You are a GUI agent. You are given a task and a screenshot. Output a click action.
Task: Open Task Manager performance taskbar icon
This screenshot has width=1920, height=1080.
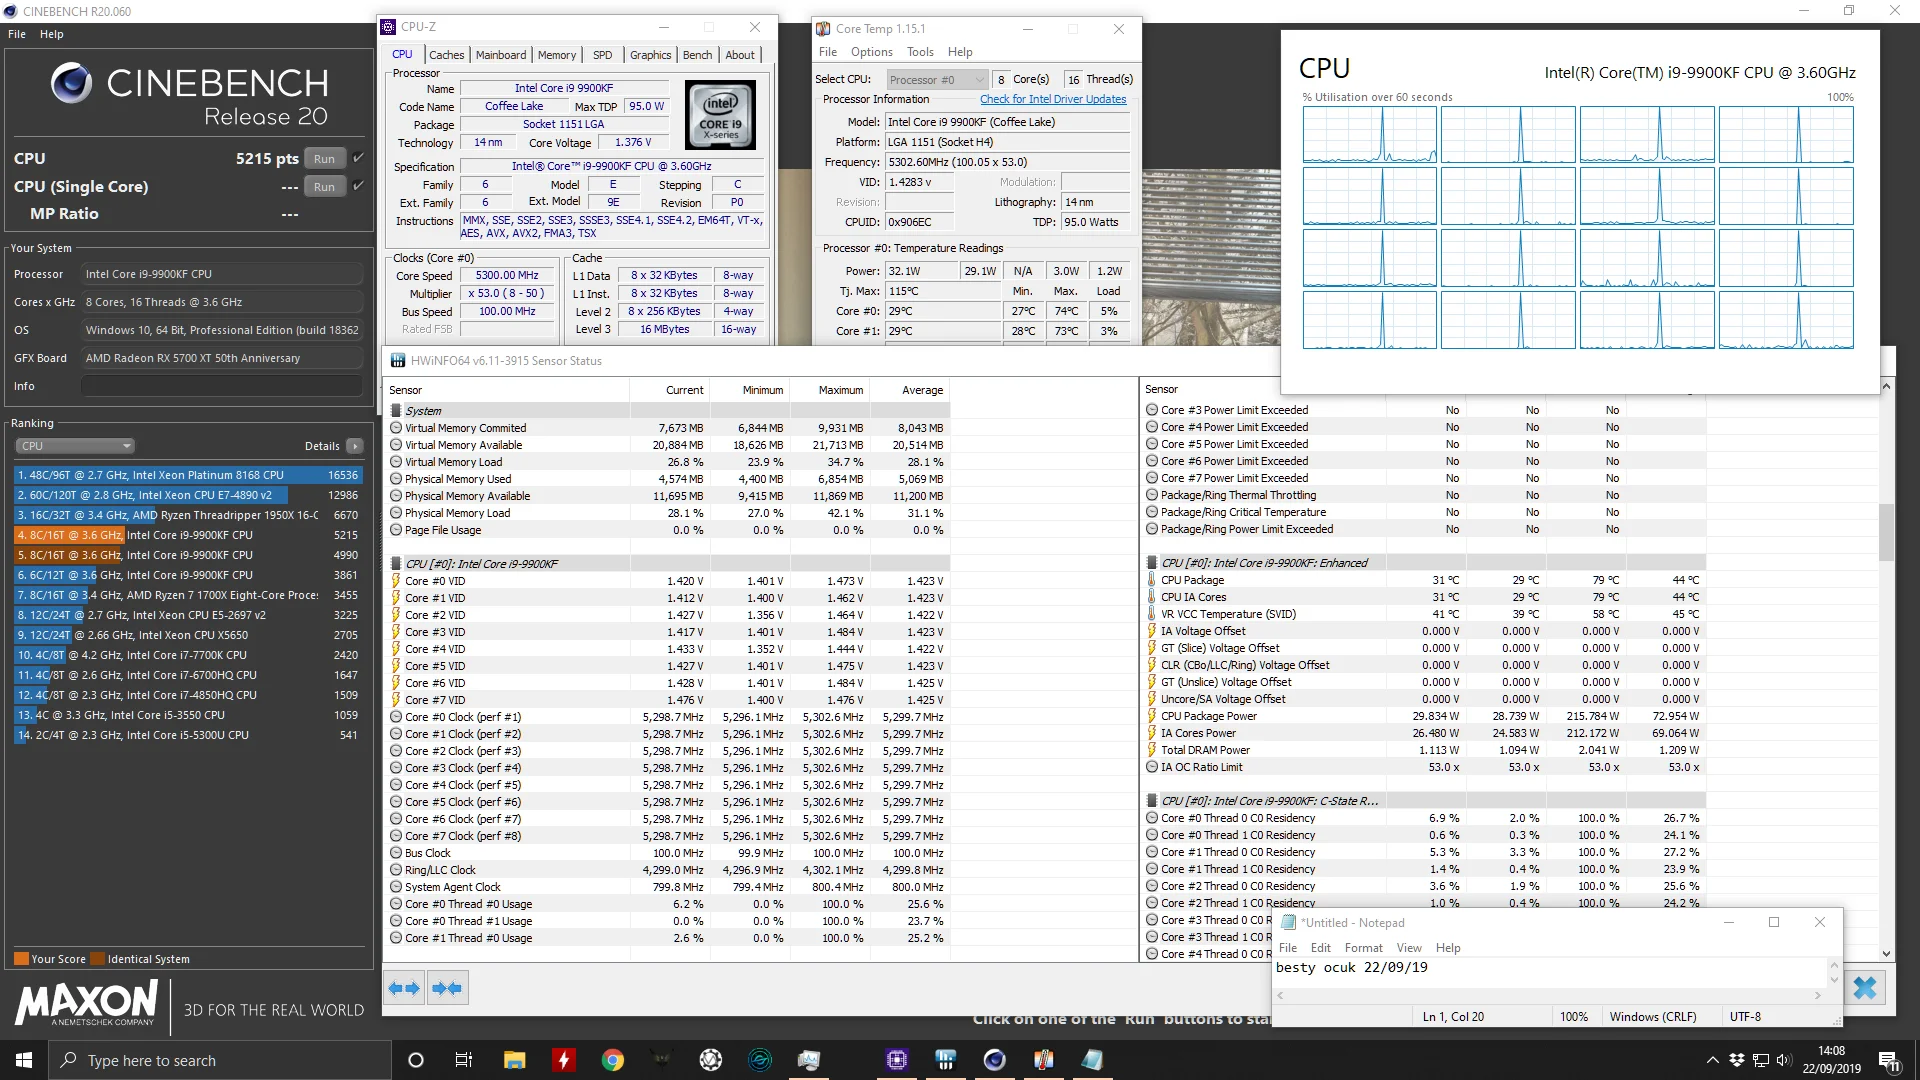tap(808, 1060)
